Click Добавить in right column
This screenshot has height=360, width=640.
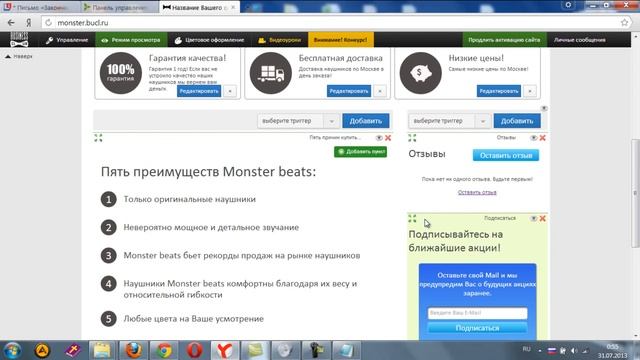[517, 121]
